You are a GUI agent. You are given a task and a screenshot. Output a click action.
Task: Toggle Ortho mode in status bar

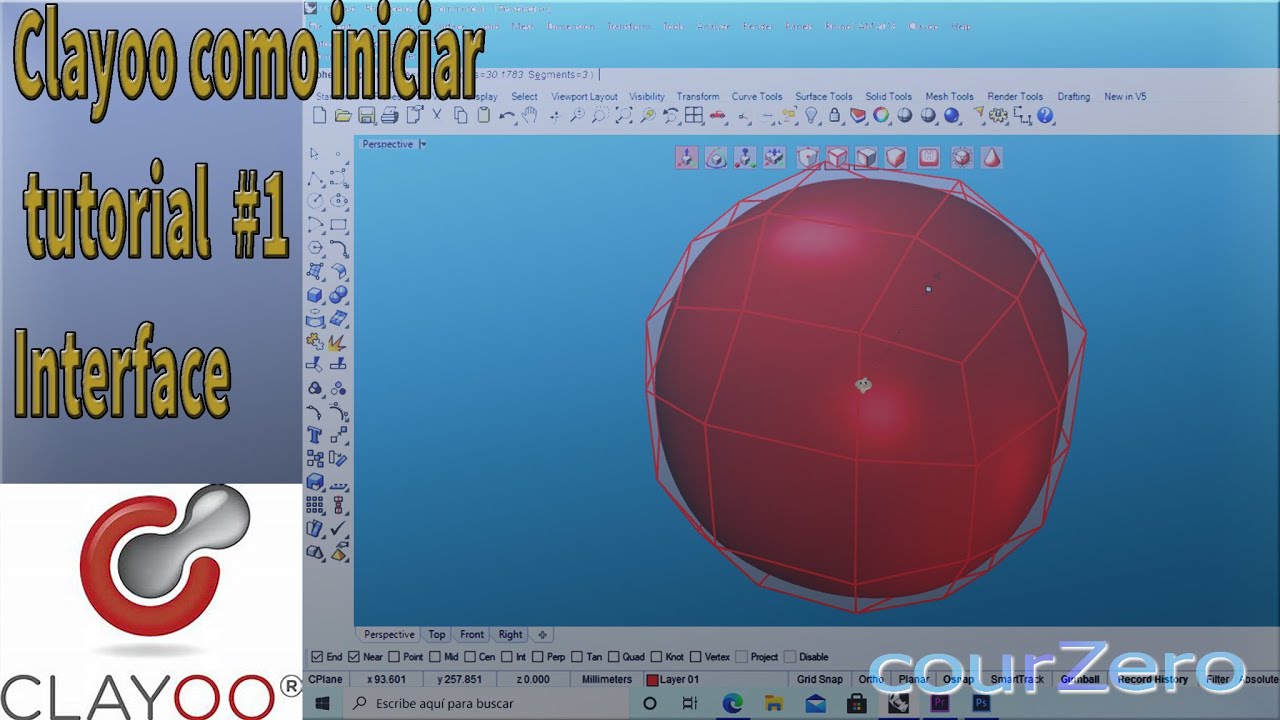[x=871, y=679]
